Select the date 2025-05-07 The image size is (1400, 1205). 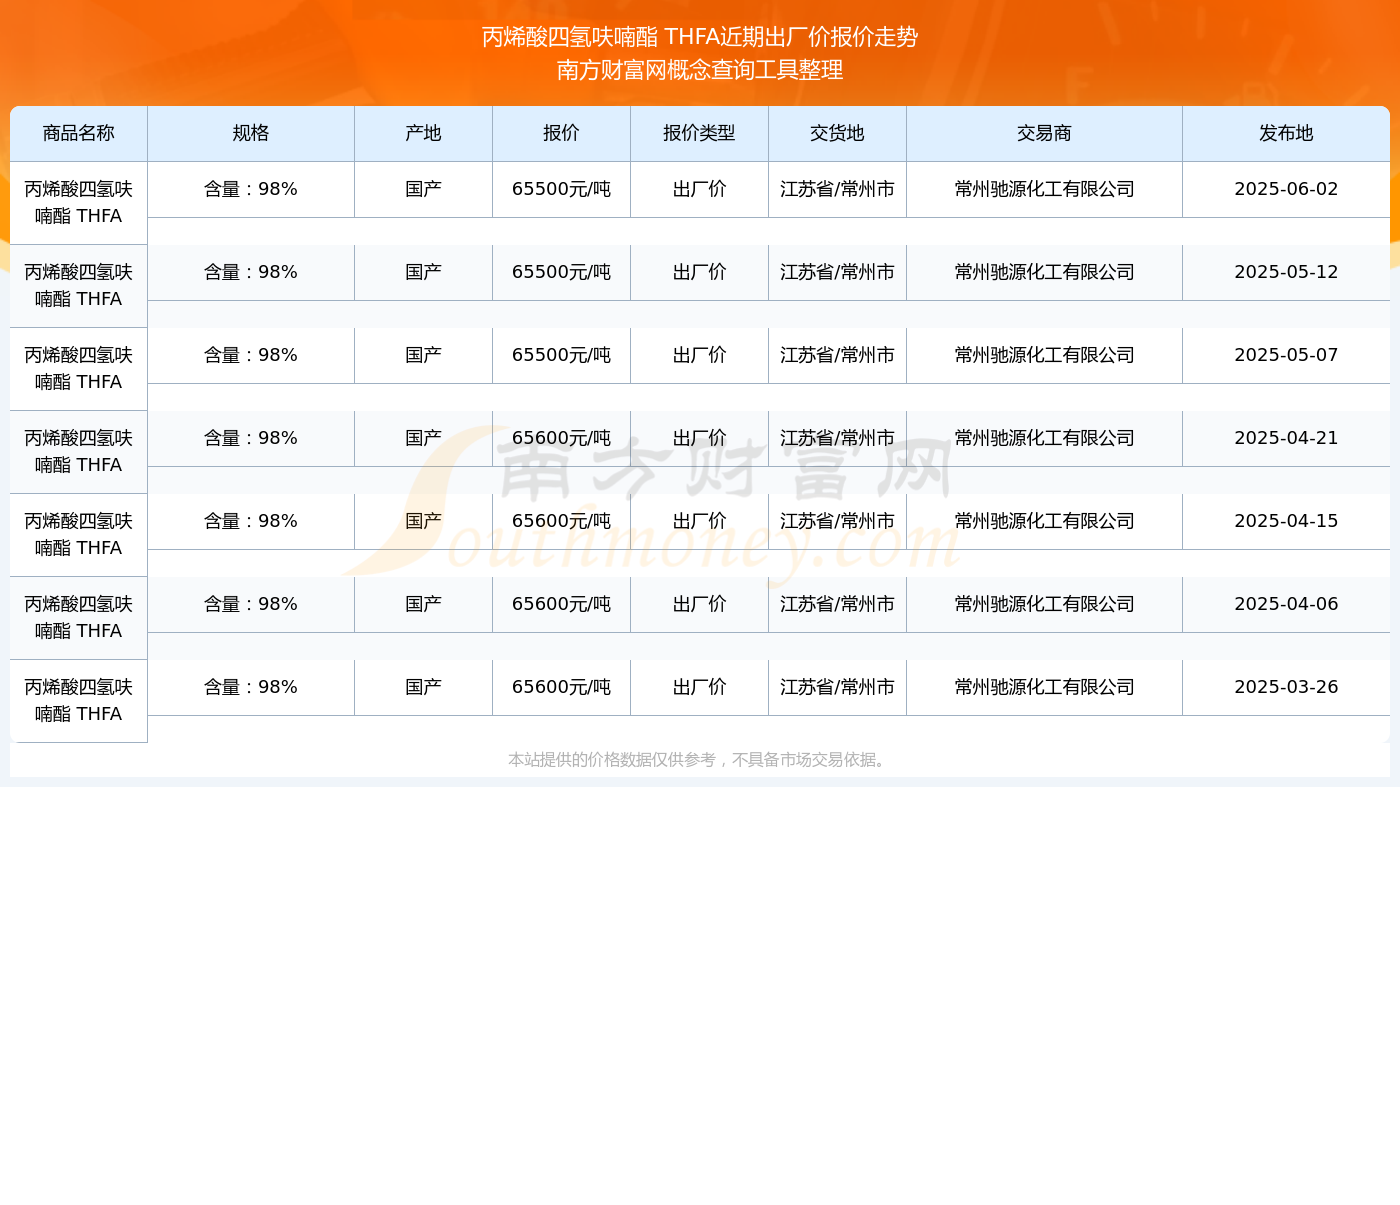1286,355
